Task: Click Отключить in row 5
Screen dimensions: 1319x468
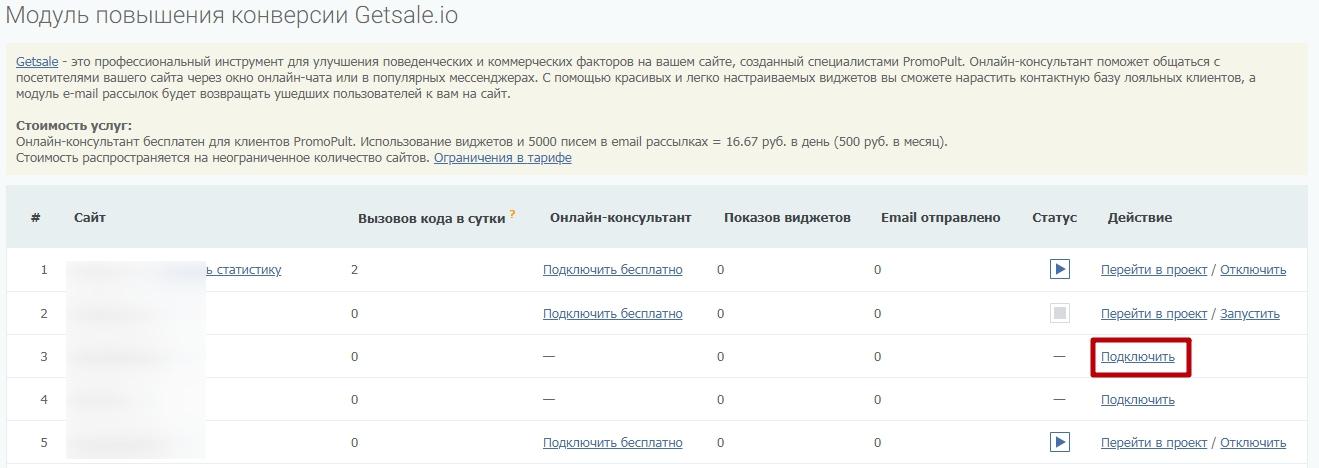Action: tap(1253, 443)
